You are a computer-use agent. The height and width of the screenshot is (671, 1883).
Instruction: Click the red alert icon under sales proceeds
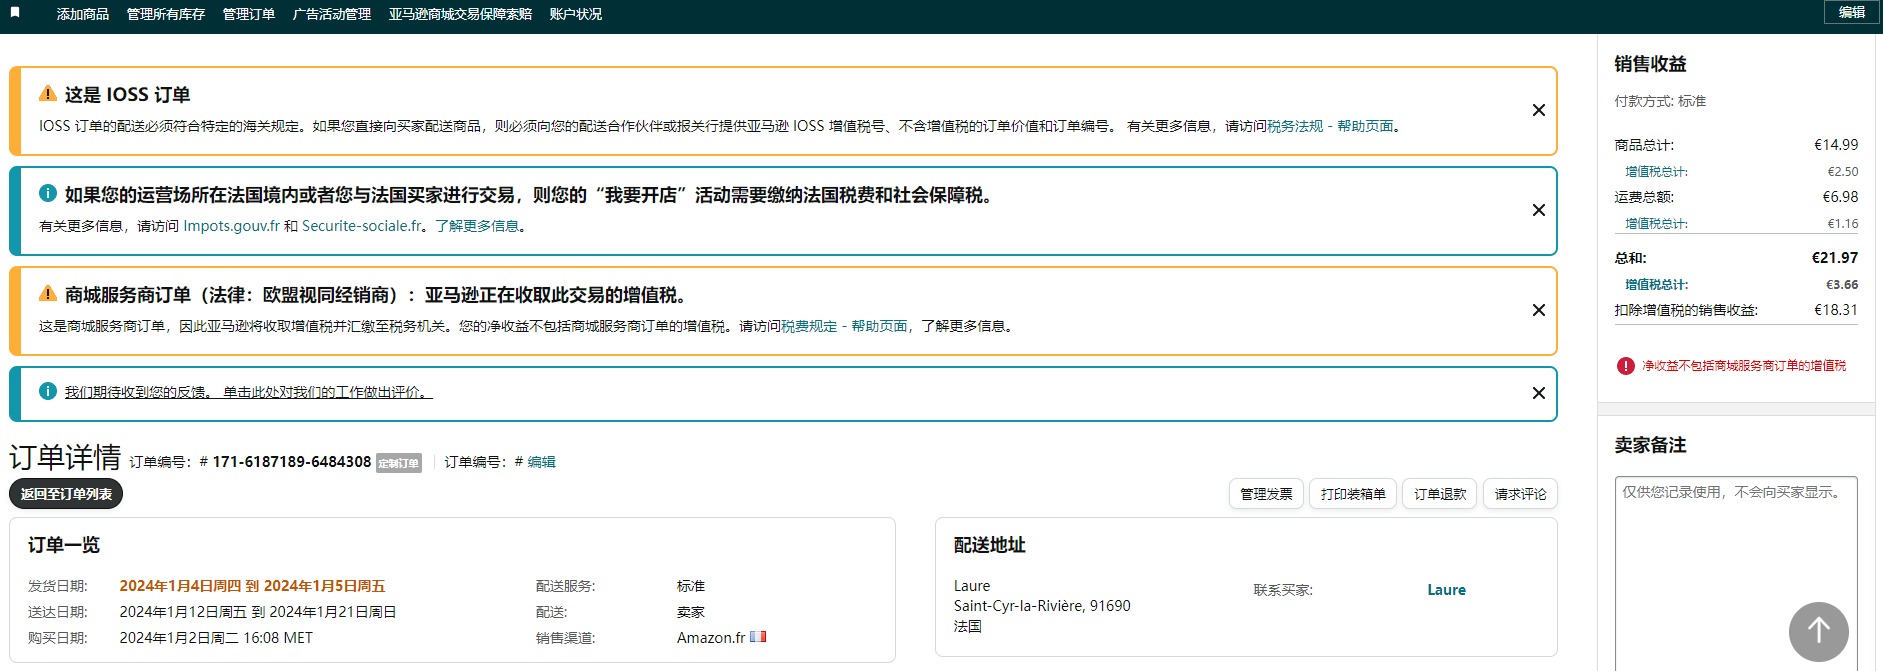(1625, 366)
